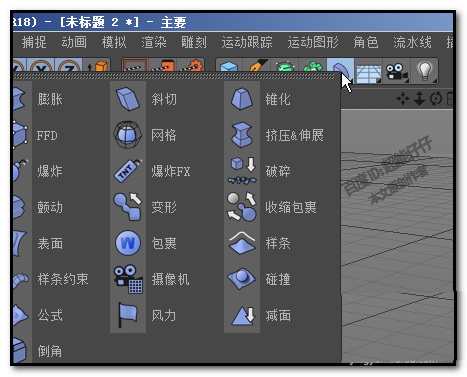Toggle the Z axis lock

tap(69, 66)
